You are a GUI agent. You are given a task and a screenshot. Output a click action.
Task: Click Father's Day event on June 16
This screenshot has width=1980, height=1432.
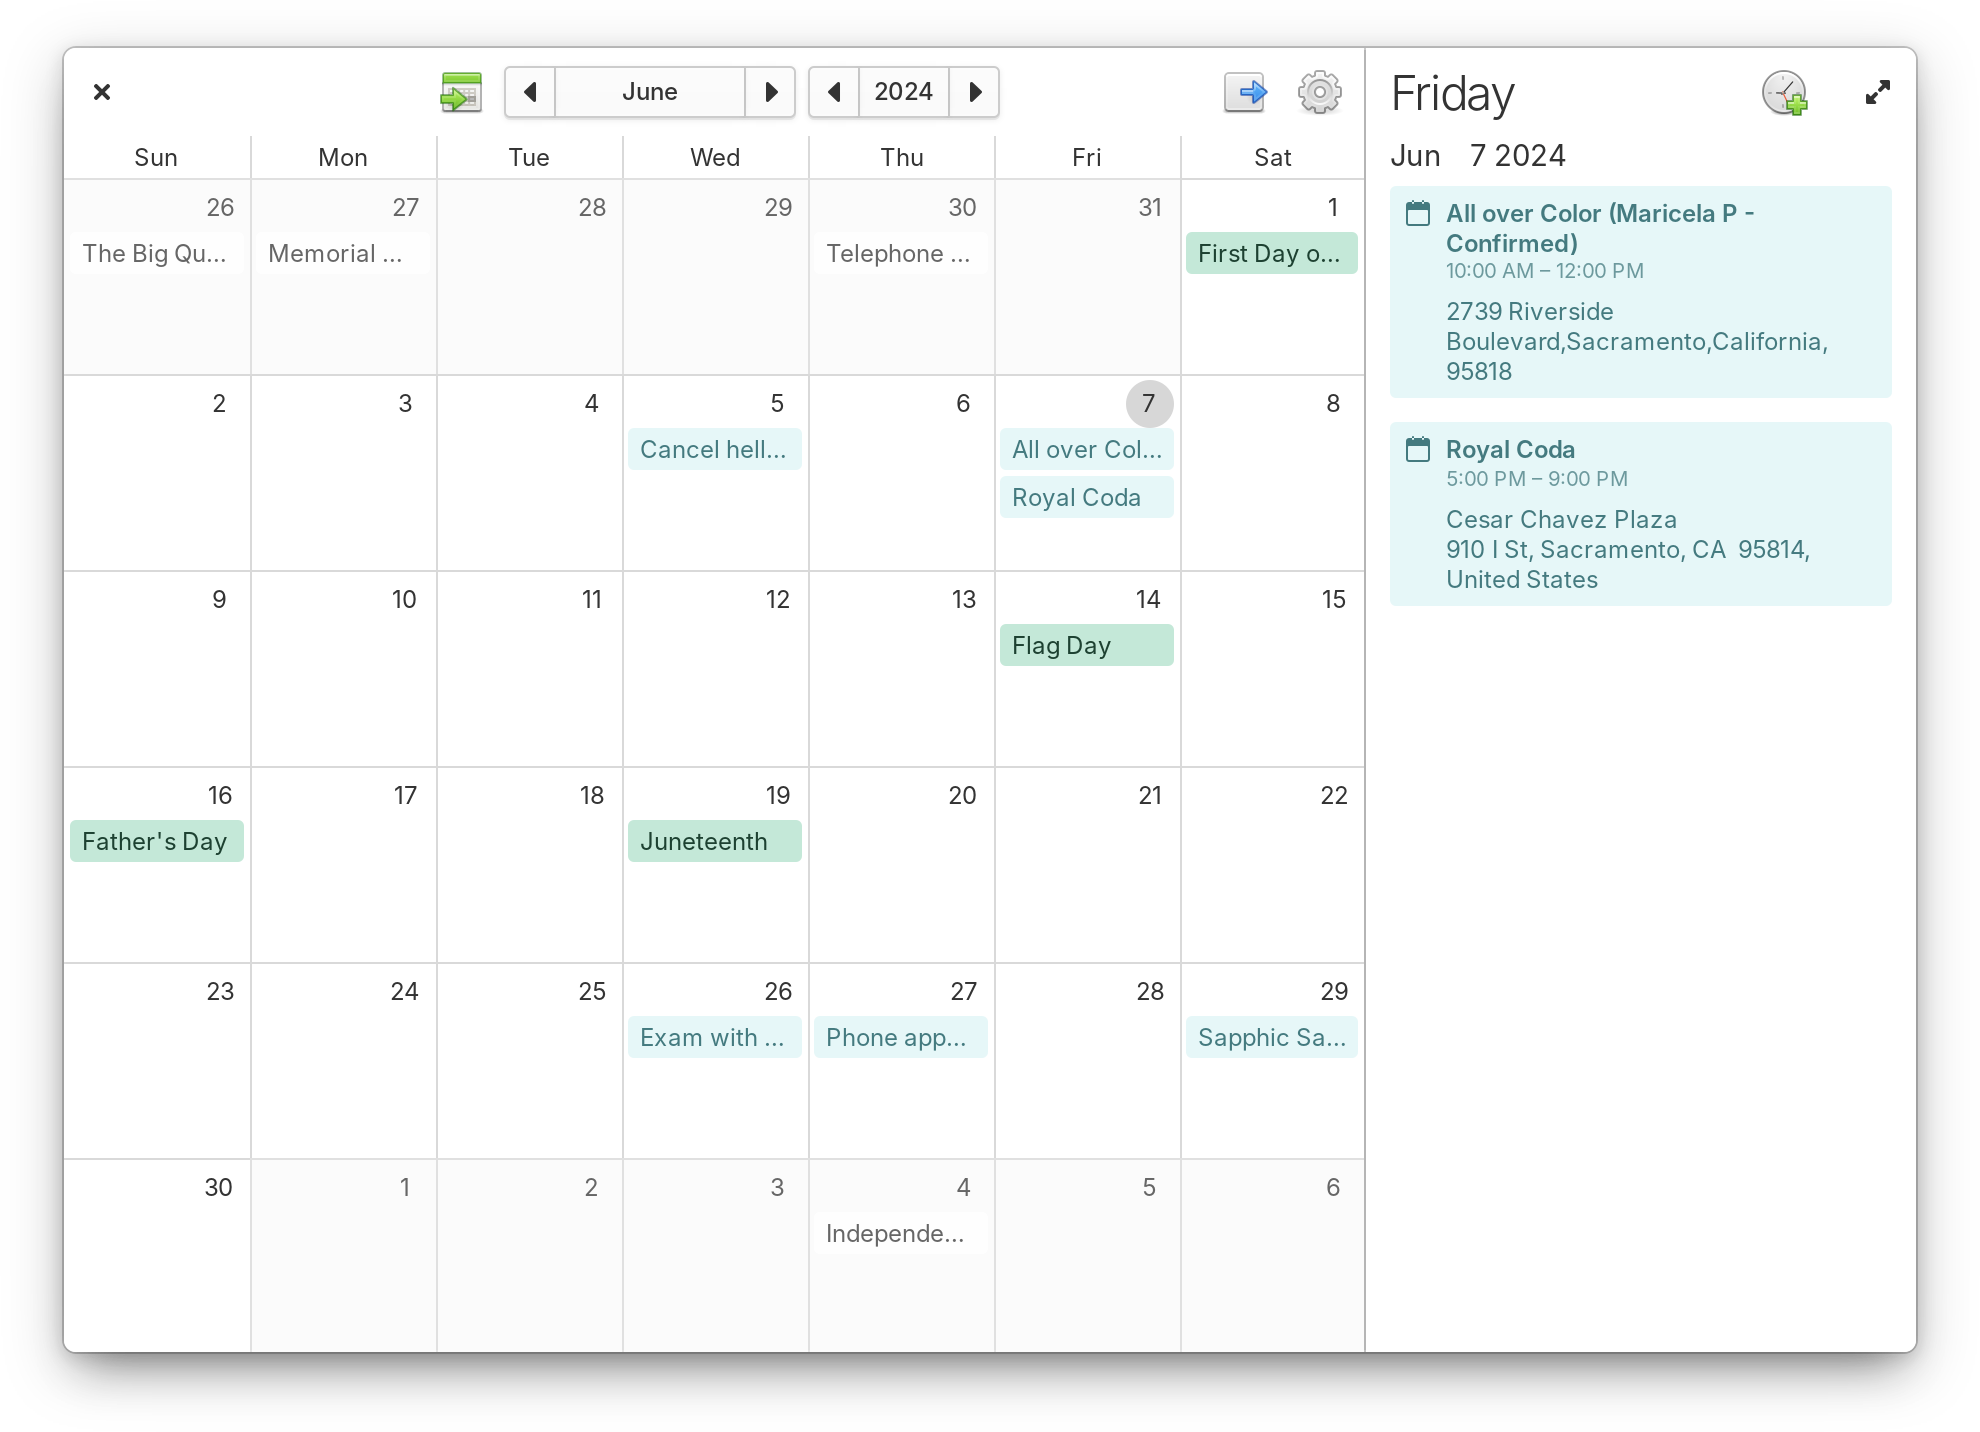154,840
